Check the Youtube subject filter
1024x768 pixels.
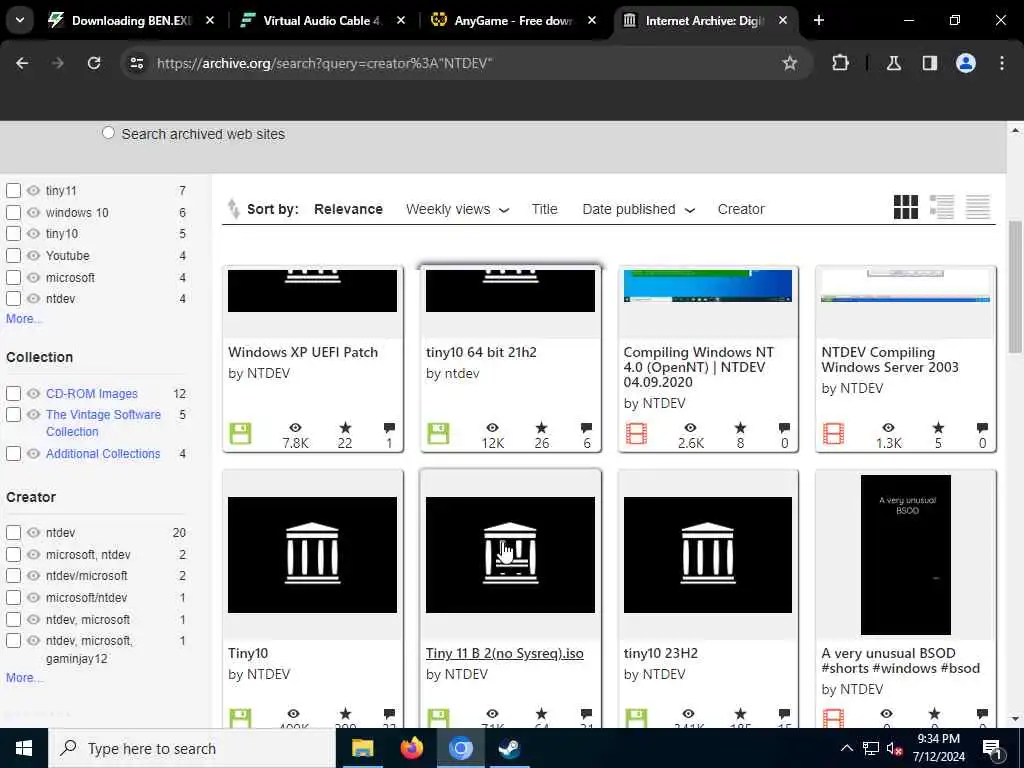click(x=13, y=255)
